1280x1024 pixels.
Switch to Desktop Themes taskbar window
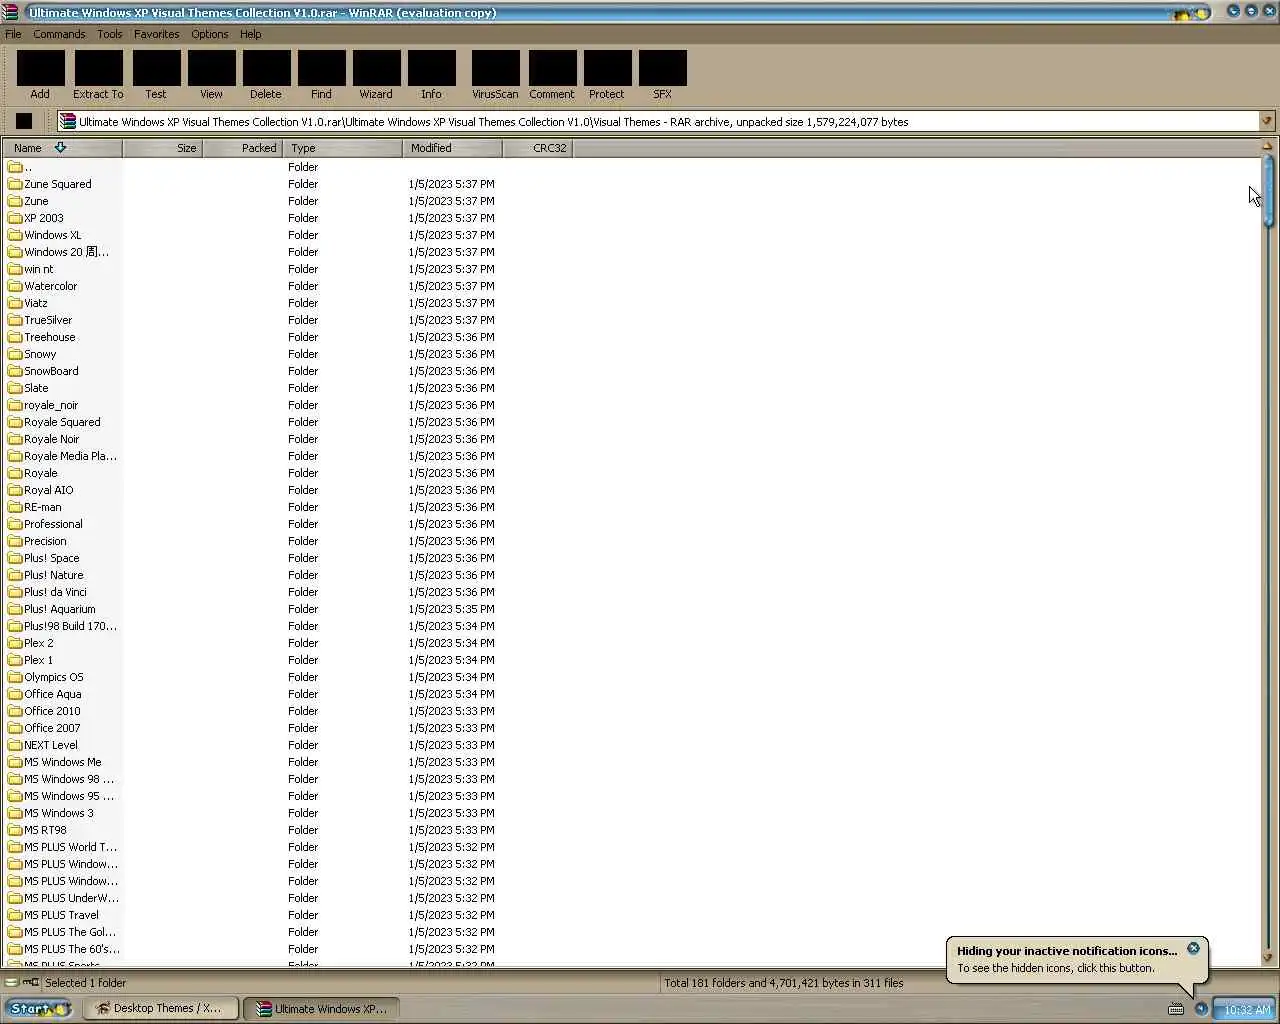click(x=160, y=1008)
